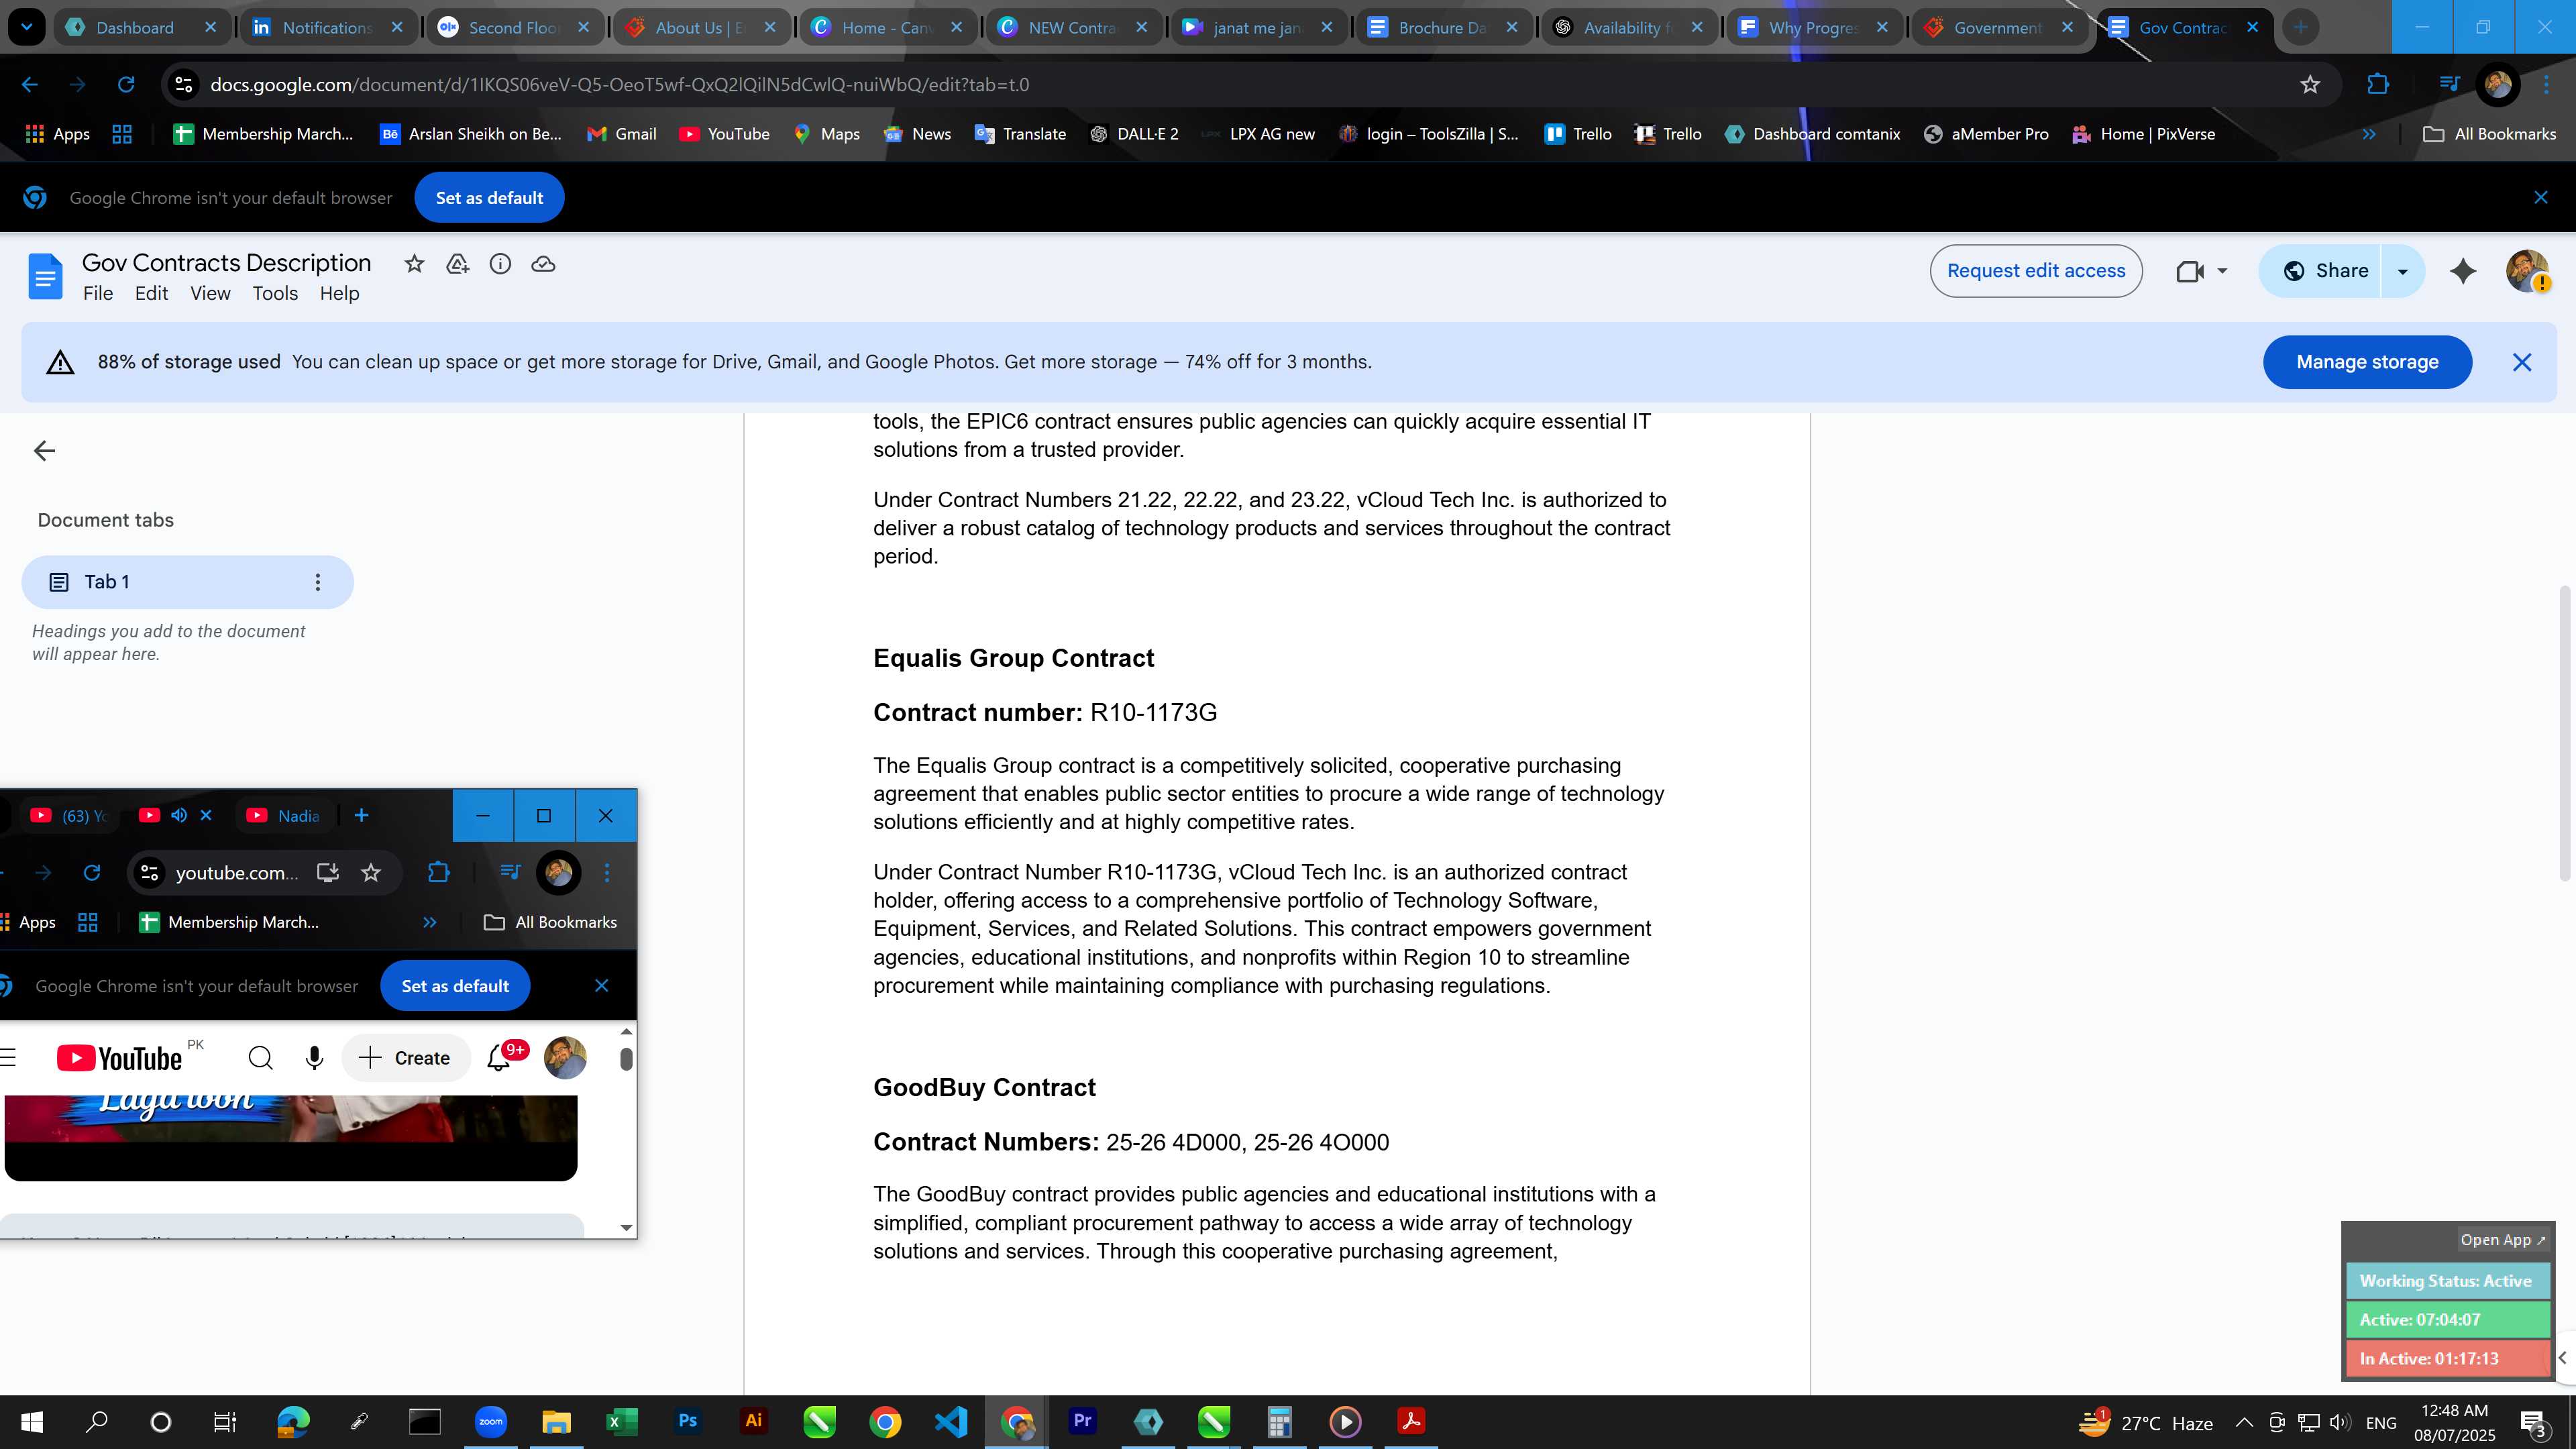2576x1449 pixels.
Task: Click the YouTube logo in small window
Action: [x=120, y=1058]
